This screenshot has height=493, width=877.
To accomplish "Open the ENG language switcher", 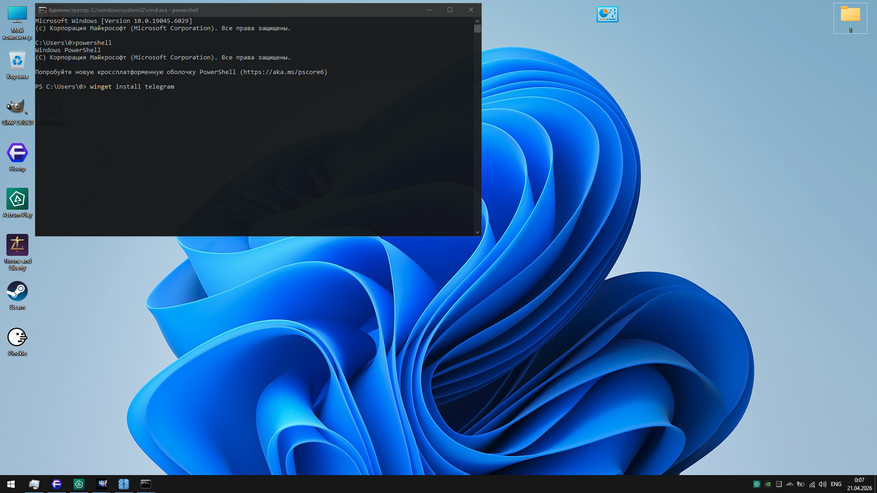I will click(x=836, y=485).
